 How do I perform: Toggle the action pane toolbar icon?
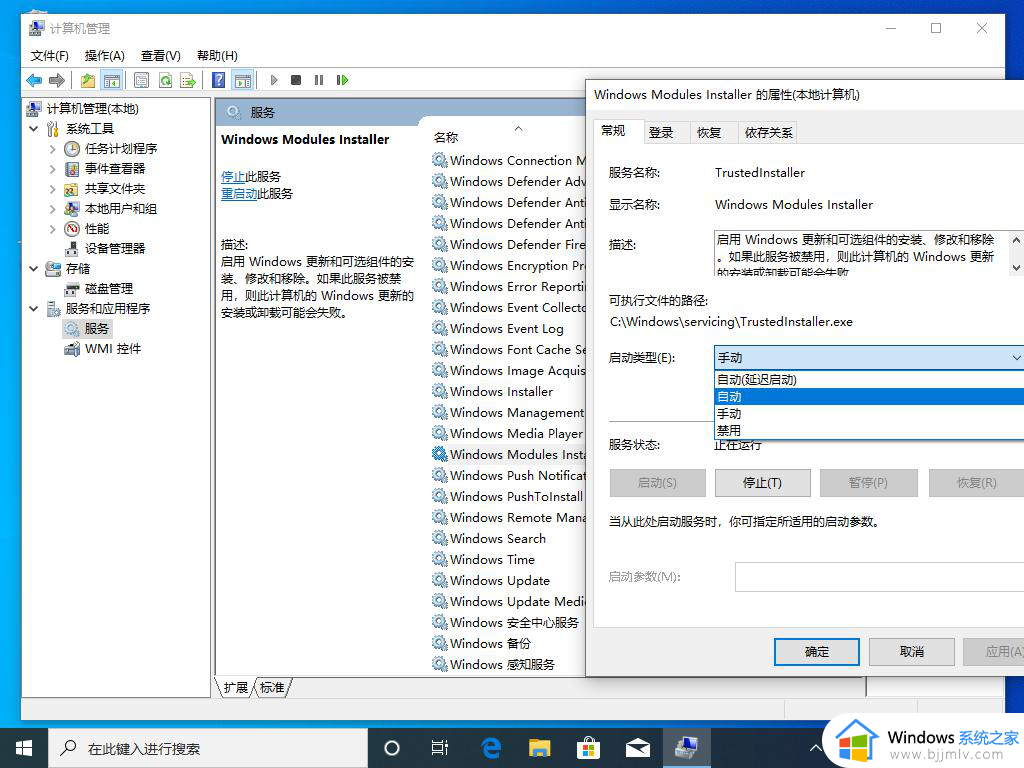click(243, 80)
